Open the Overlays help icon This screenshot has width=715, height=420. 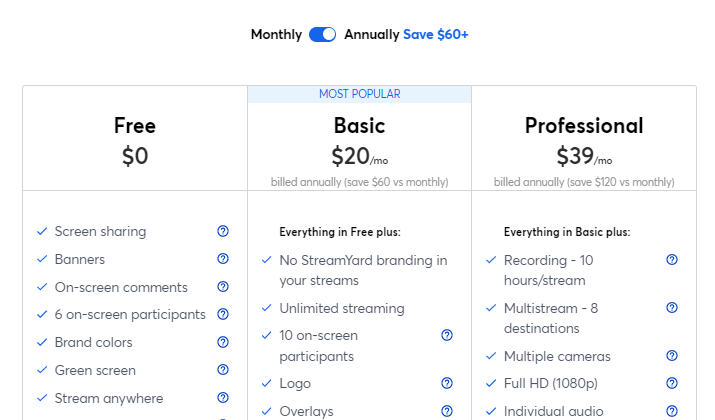point(447,411)
